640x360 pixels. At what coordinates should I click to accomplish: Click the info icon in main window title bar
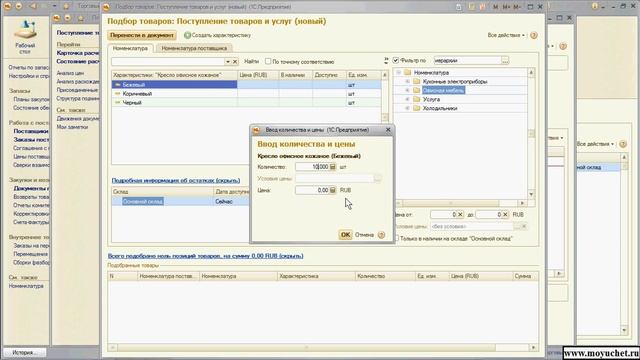(x=595, y=6)
